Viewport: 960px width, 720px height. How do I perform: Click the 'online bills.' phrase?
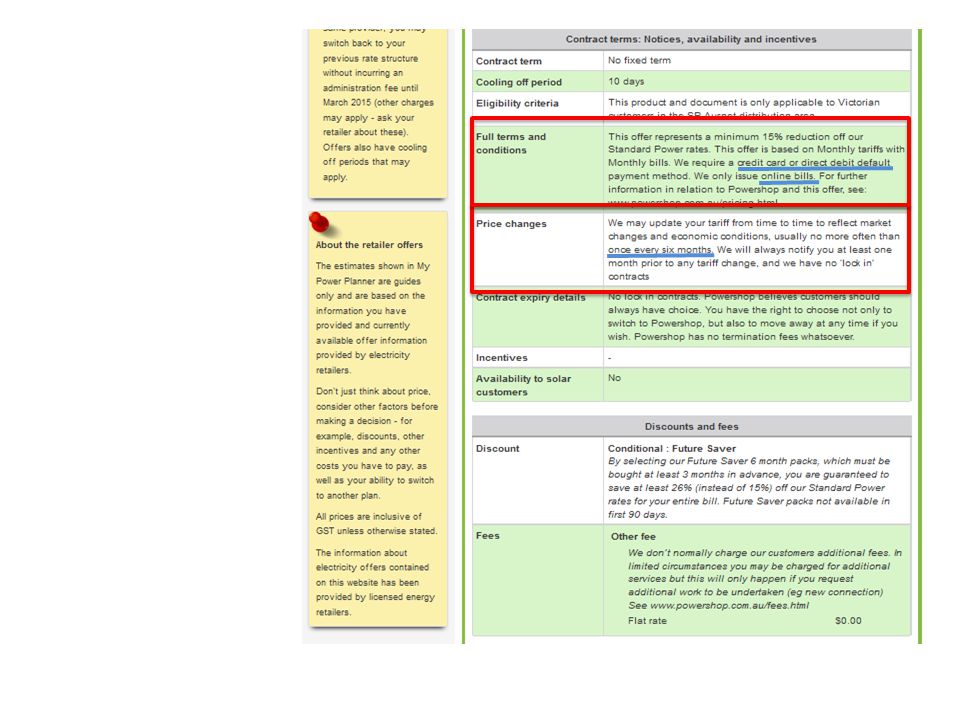tap(788, 176)
